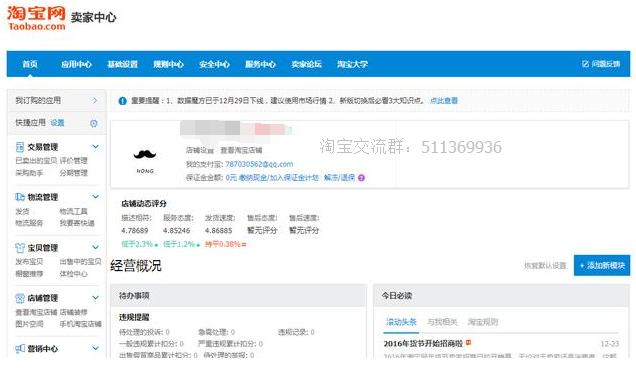
Task: Click the 服务态度 score 4.85246
Action: click(x=176, y=230)
